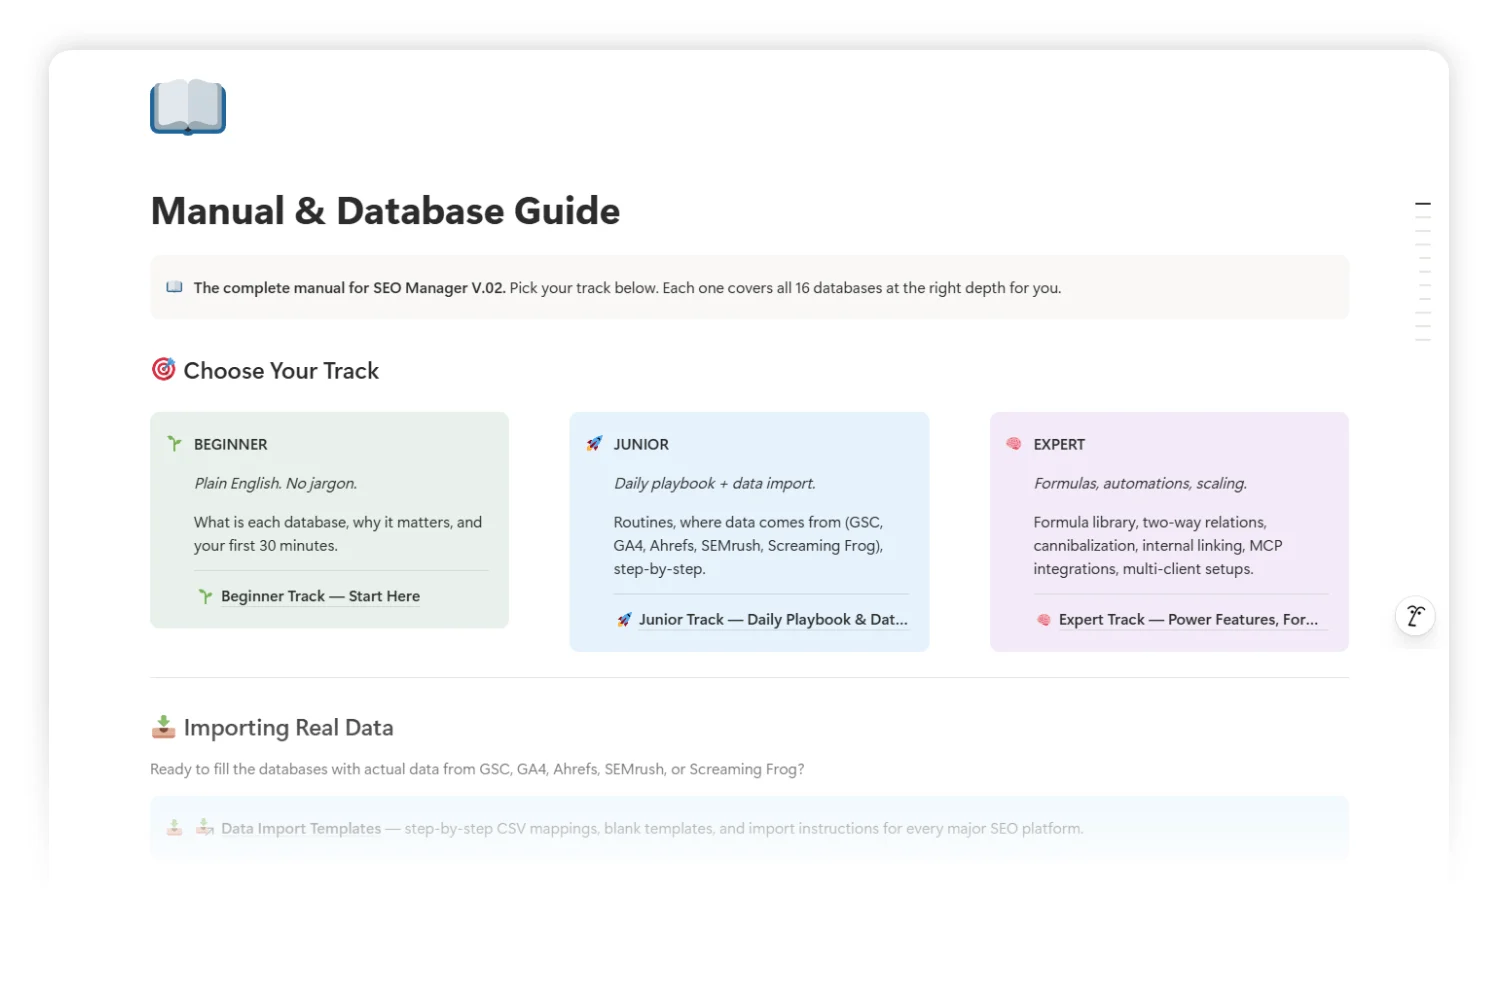1500x1000 pixels.
Task: Click the open book page icon
Action: 188,106
